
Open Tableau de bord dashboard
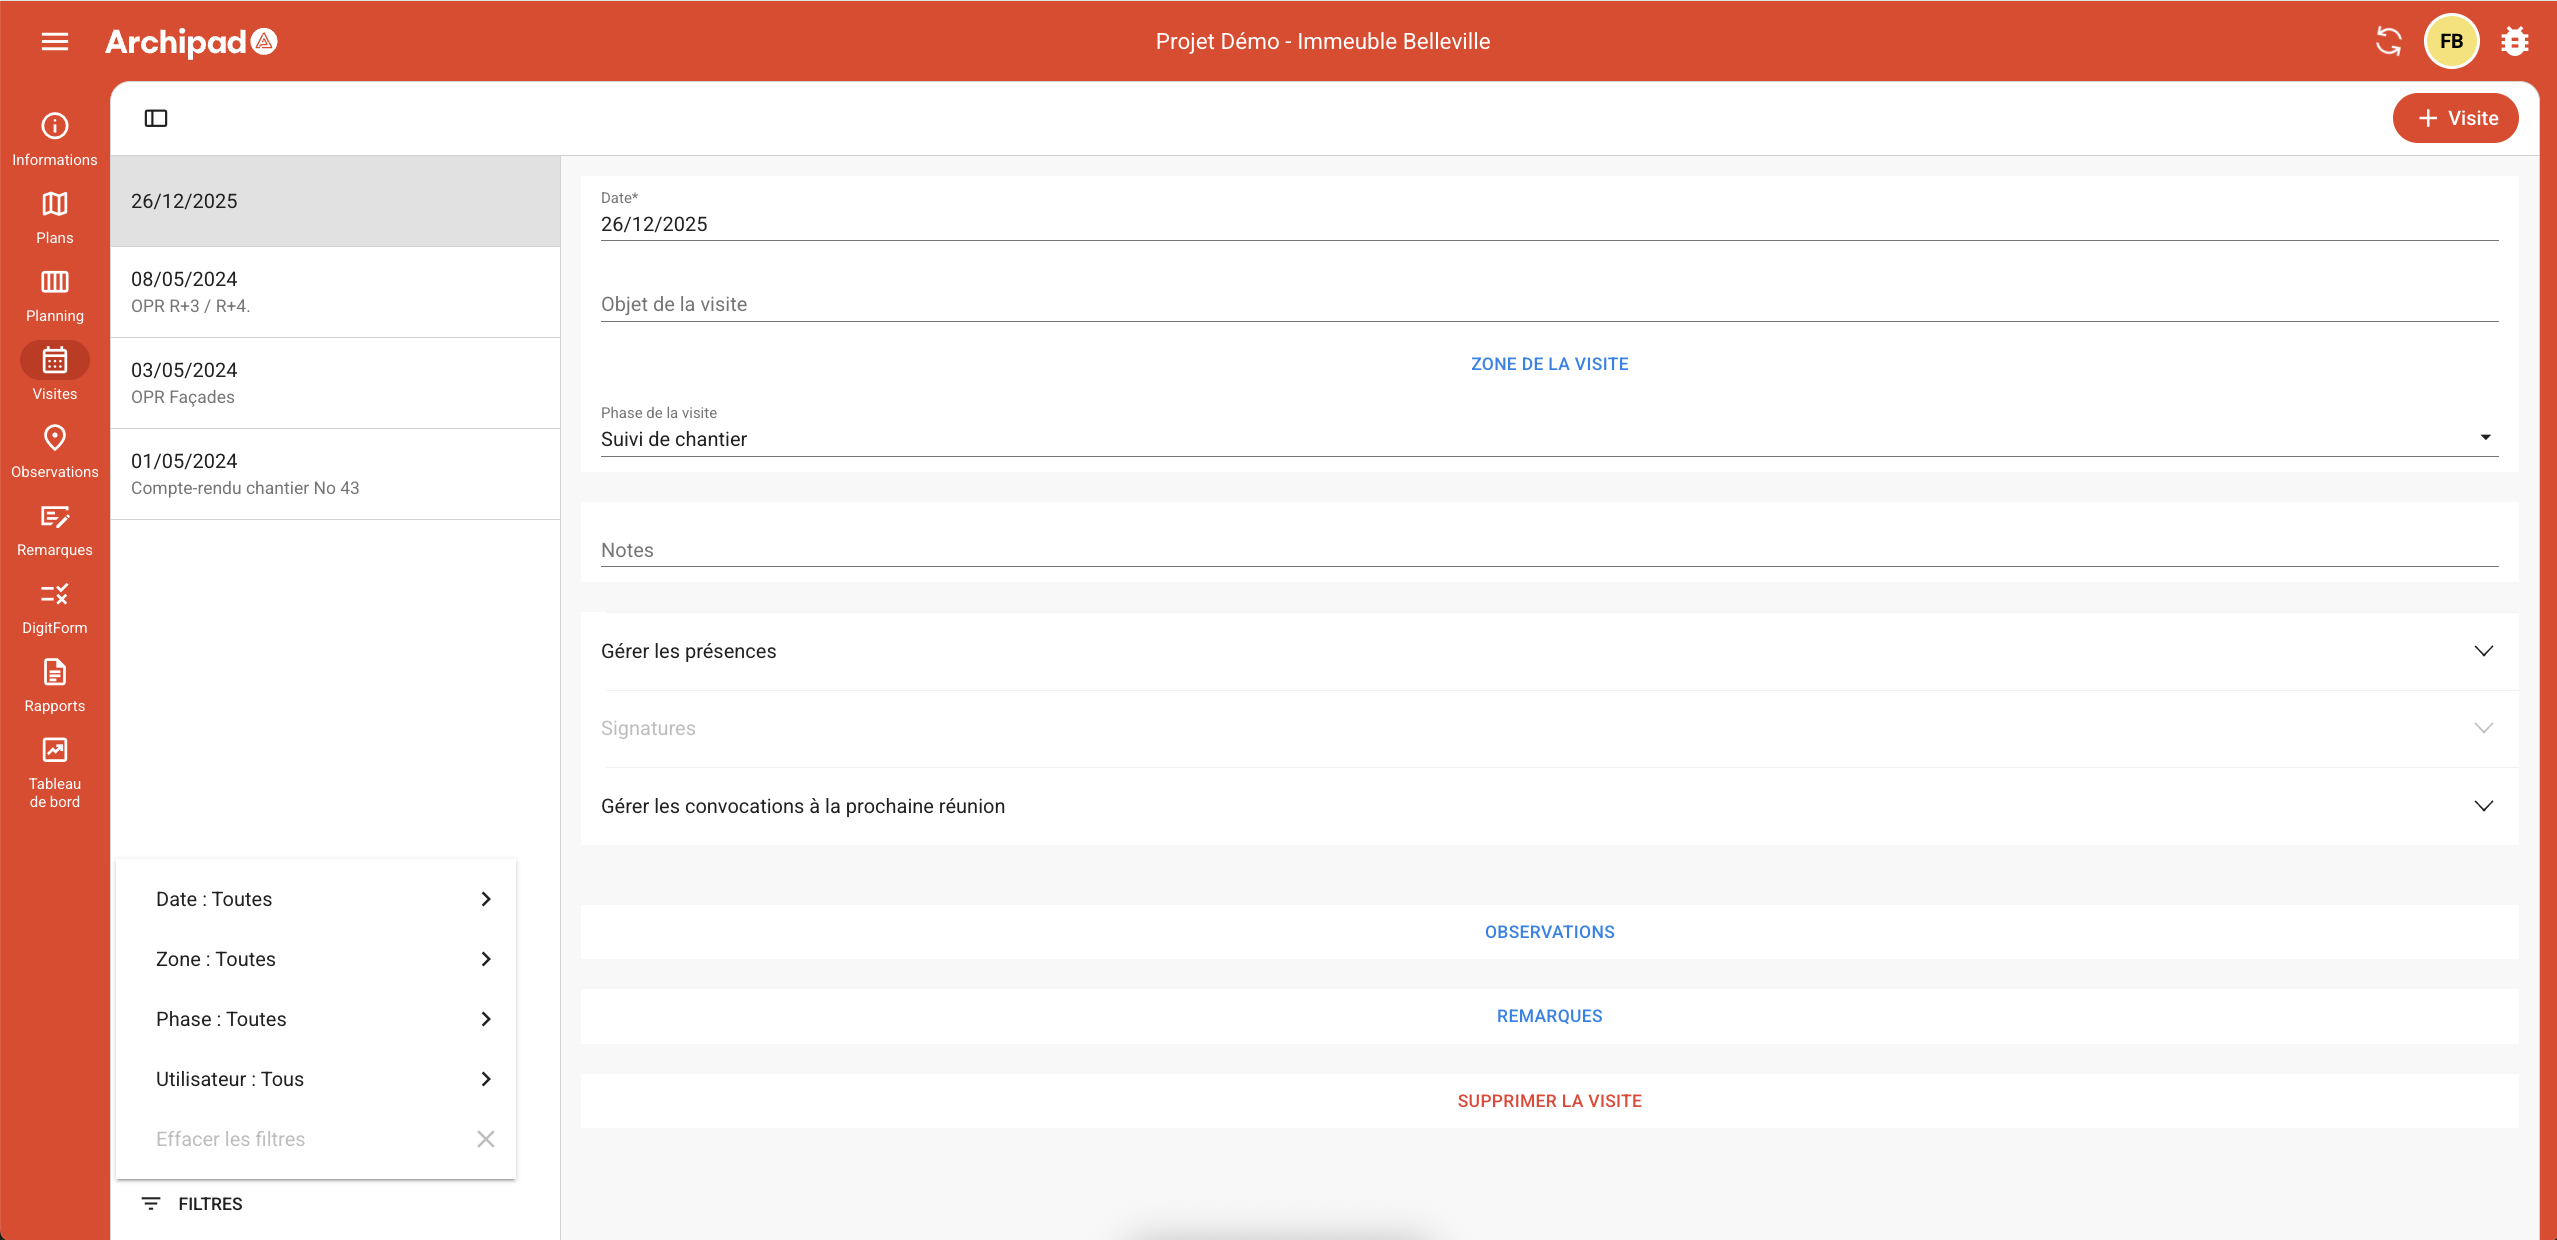pos(54,772)
